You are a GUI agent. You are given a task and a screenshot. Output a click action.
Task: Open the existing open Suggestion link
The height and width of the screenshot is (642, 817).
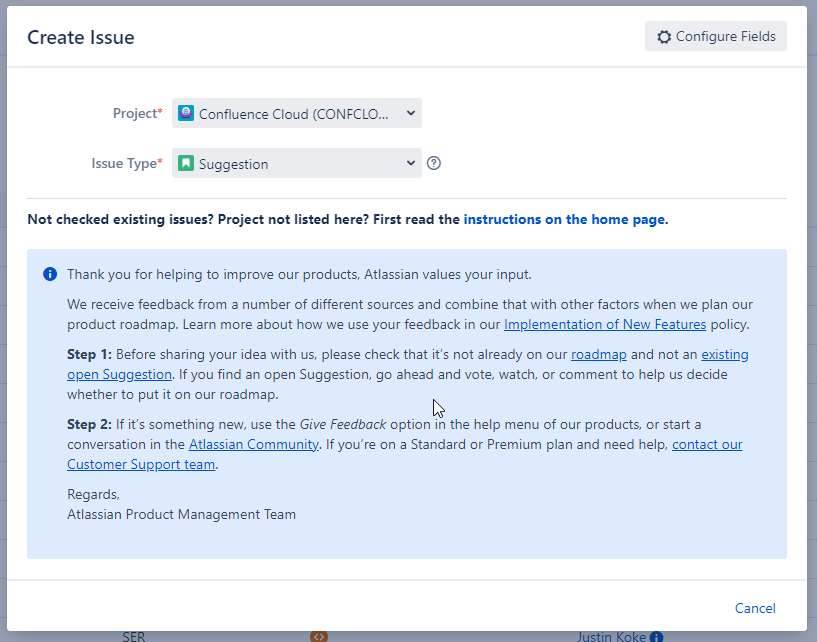[725, 355]
